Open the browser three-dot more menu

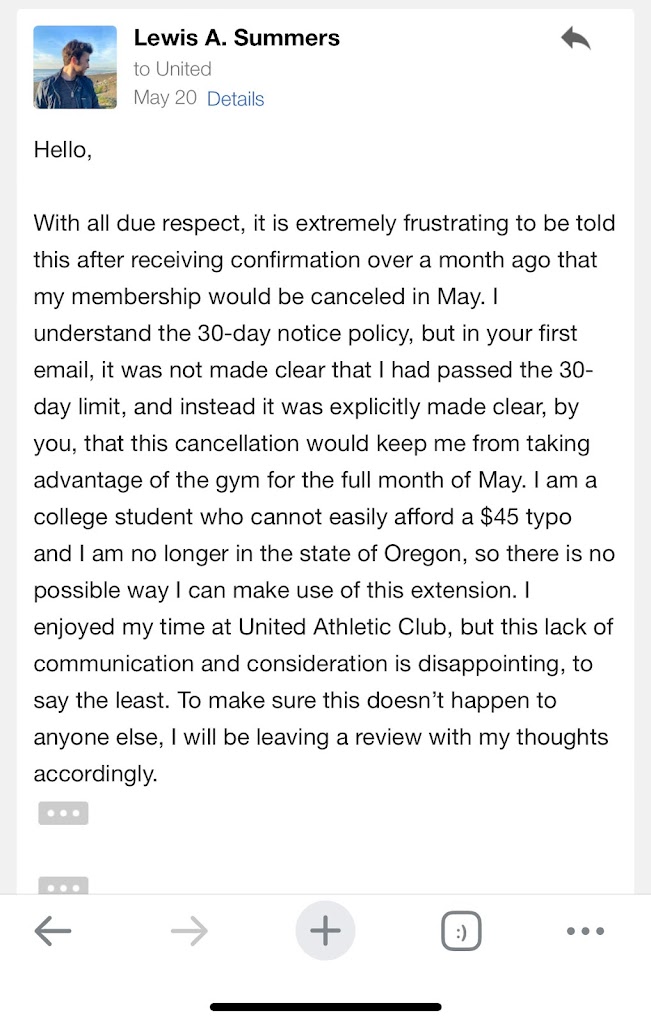[x=585, y=932]
